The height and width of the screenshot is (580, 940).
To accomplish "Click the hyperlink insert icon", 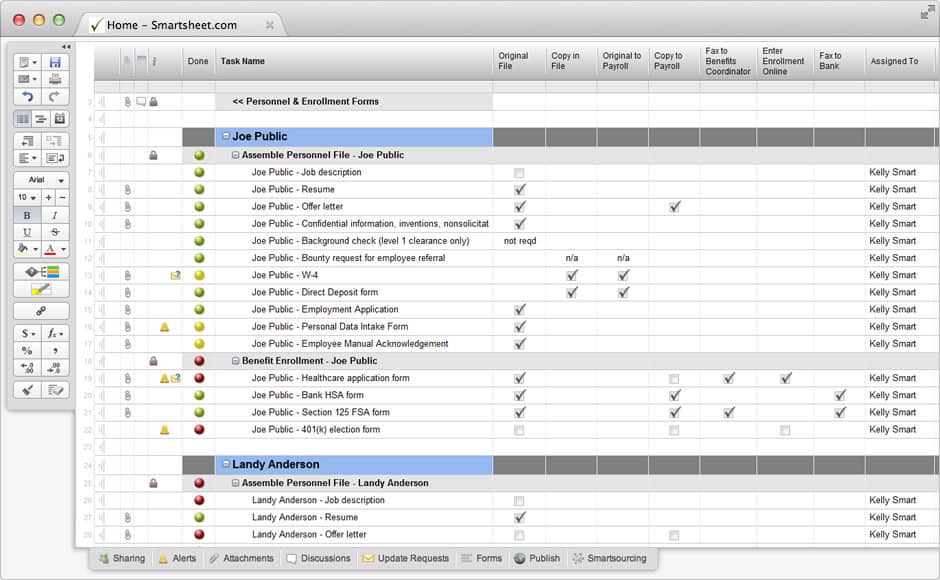I will (x=41, y=311).
